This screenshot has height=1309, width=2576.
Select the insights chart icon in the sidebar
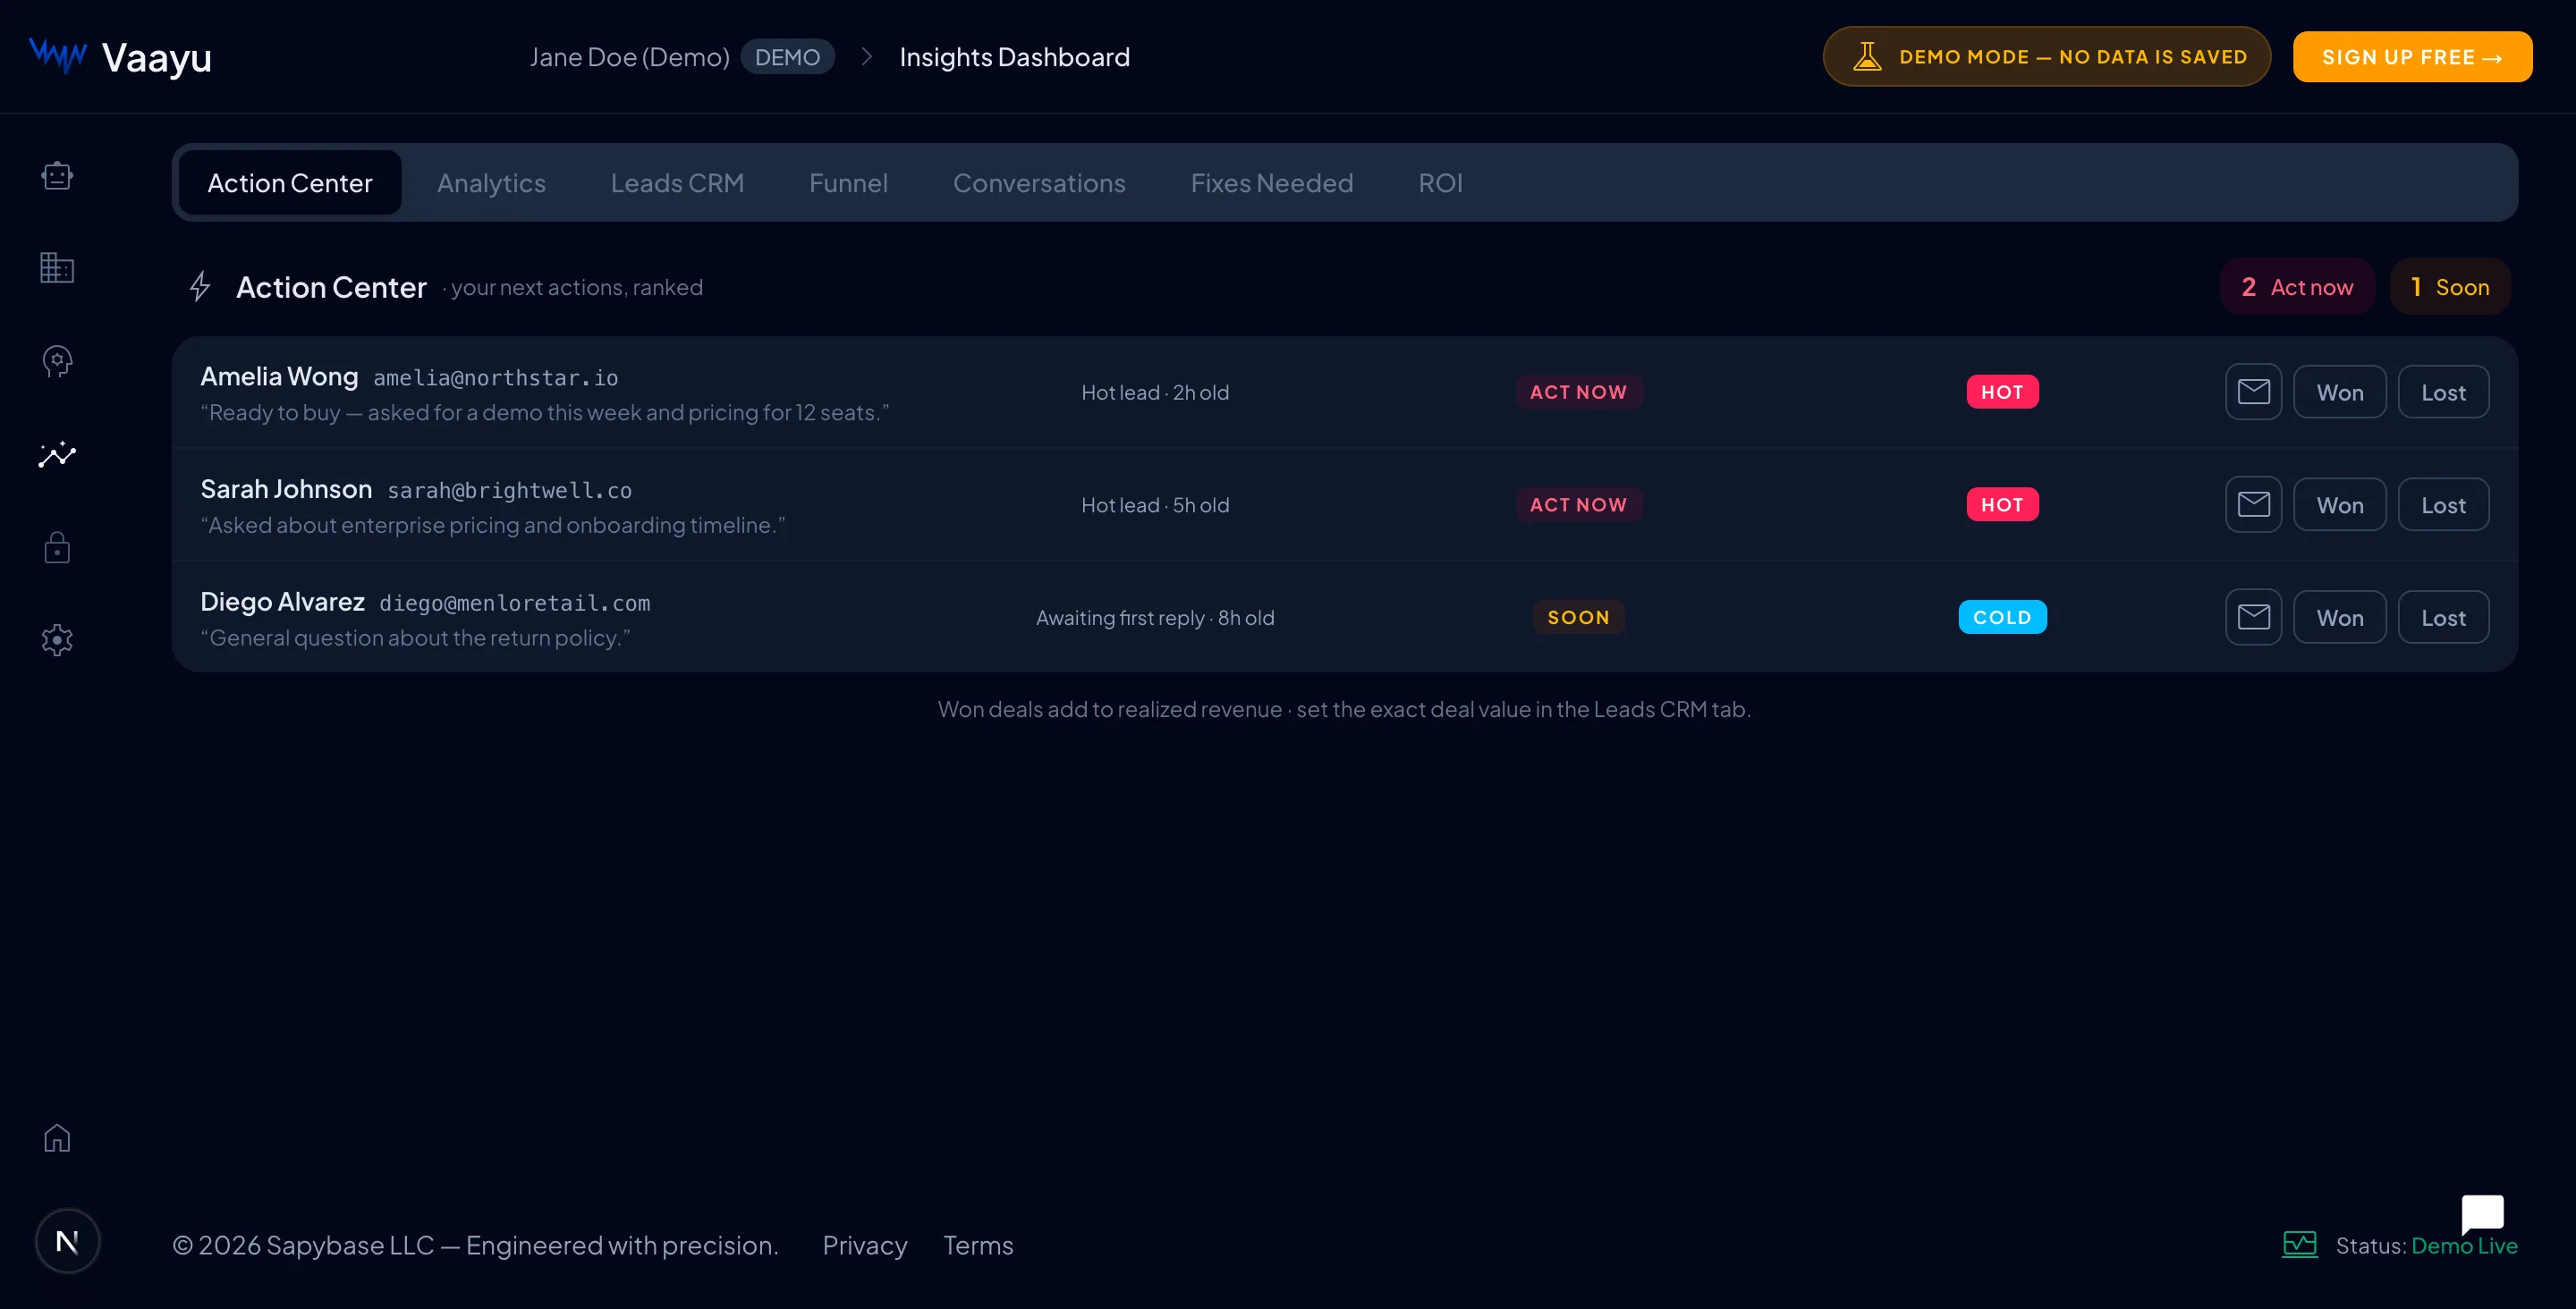tap(57, 455)
